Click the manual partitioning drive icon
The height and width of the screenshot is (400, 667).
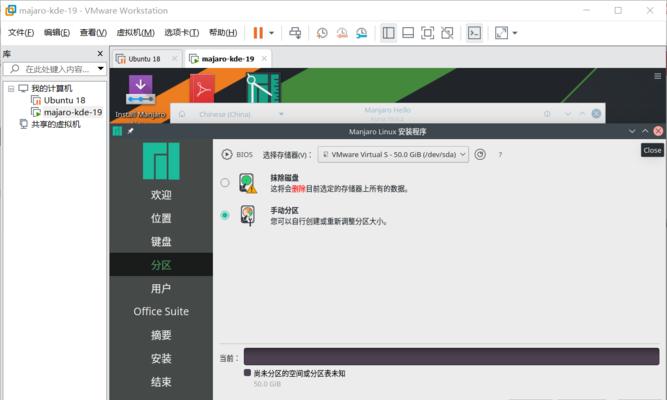pos(248,215)
